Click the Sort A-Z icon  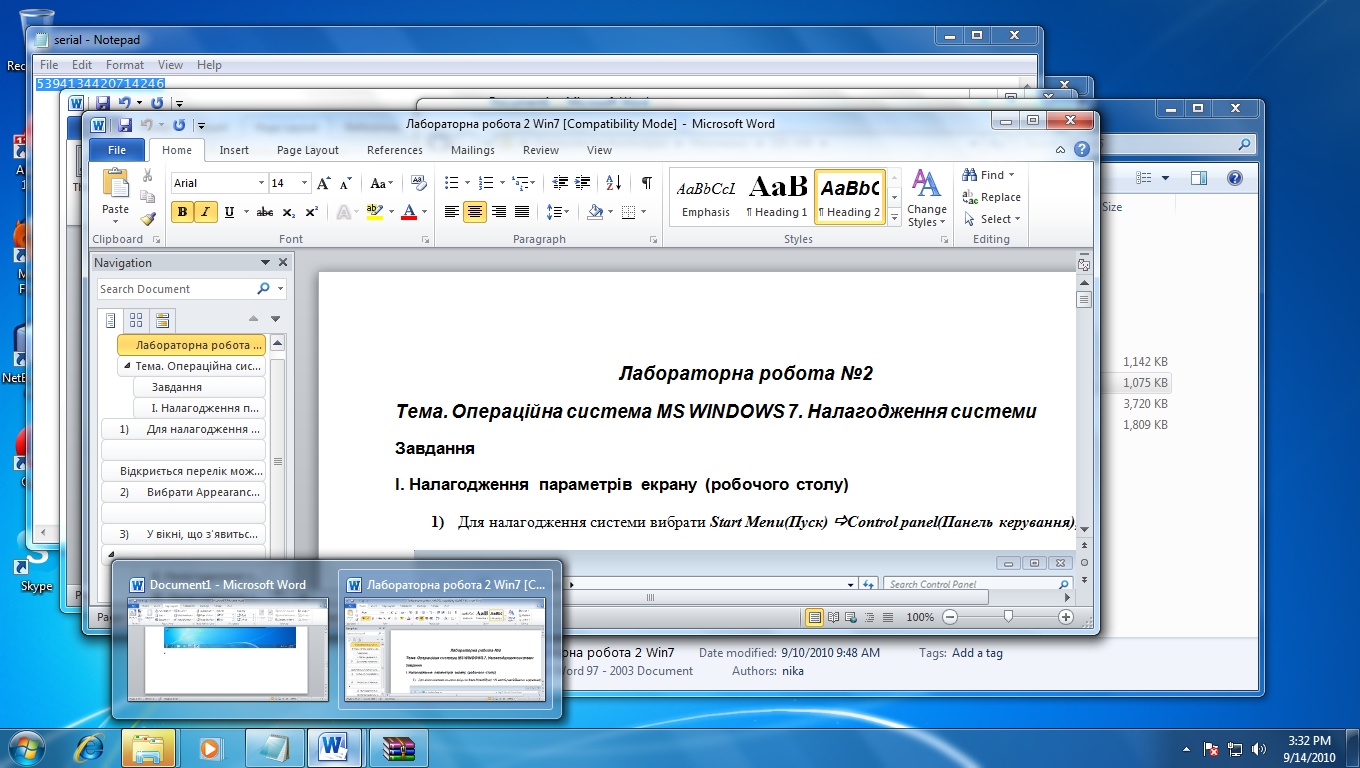point(614,183)
